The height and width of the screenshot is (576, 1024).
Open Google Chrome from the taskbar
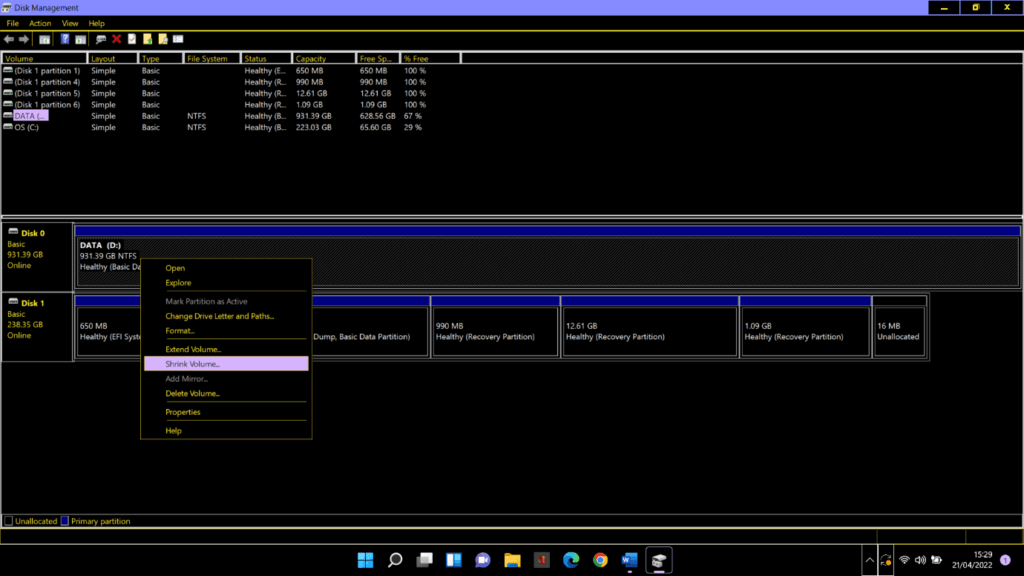(x=600, y=560)
